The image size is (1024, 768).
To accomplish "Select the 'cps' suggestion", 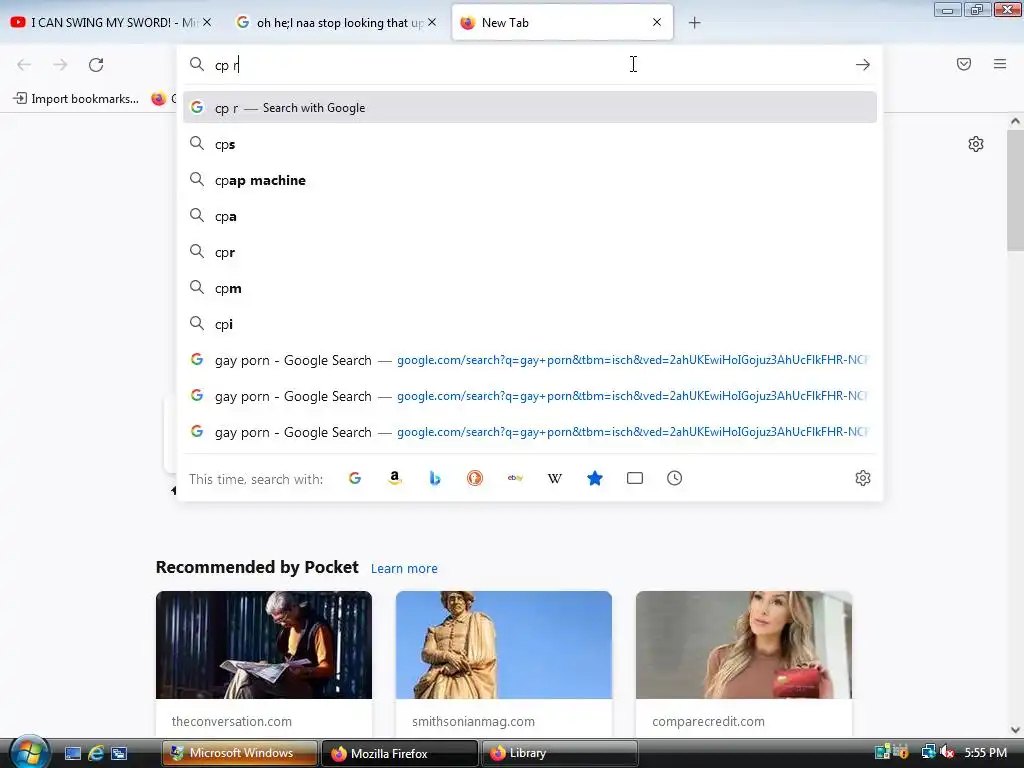I will (530, 144).
